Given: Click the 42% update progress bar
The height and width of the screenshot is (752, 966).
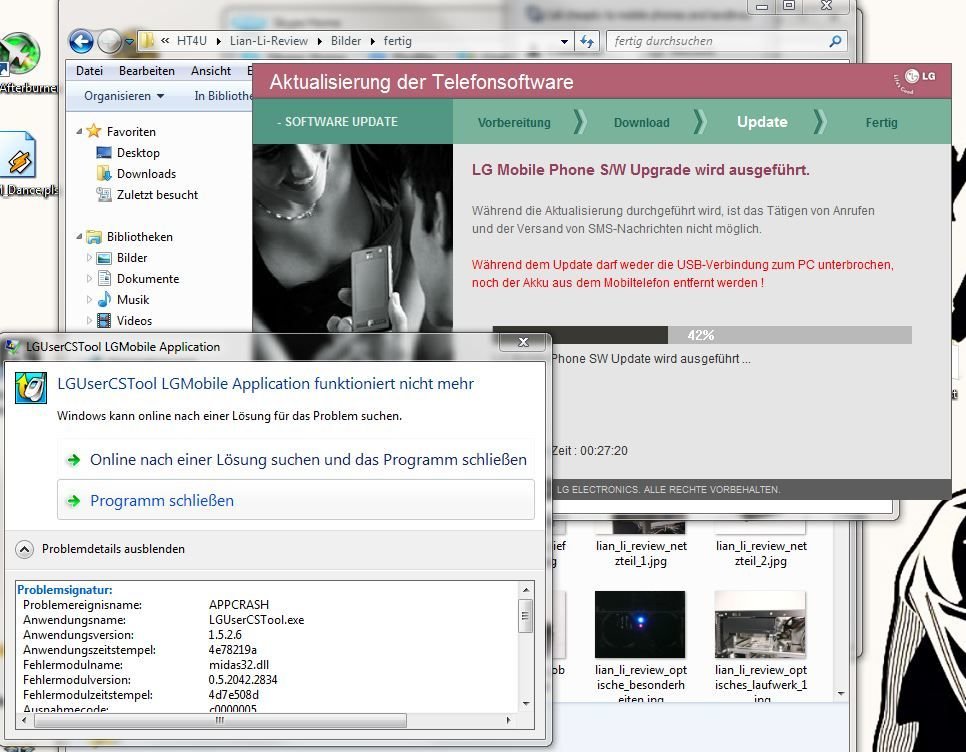Looking at the screenshot, I should click(702, 335).
